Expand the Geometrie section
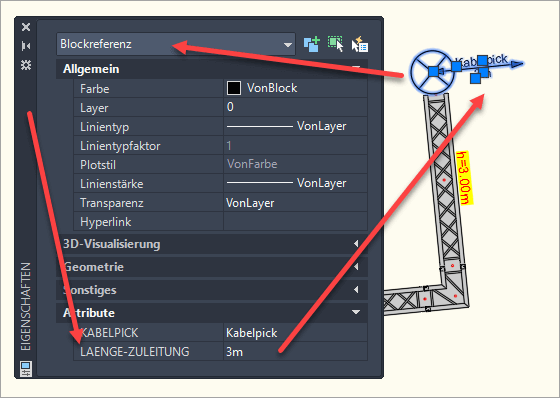Image resolution: width=560 pixels, height=398 pixels. pos(356,267)
